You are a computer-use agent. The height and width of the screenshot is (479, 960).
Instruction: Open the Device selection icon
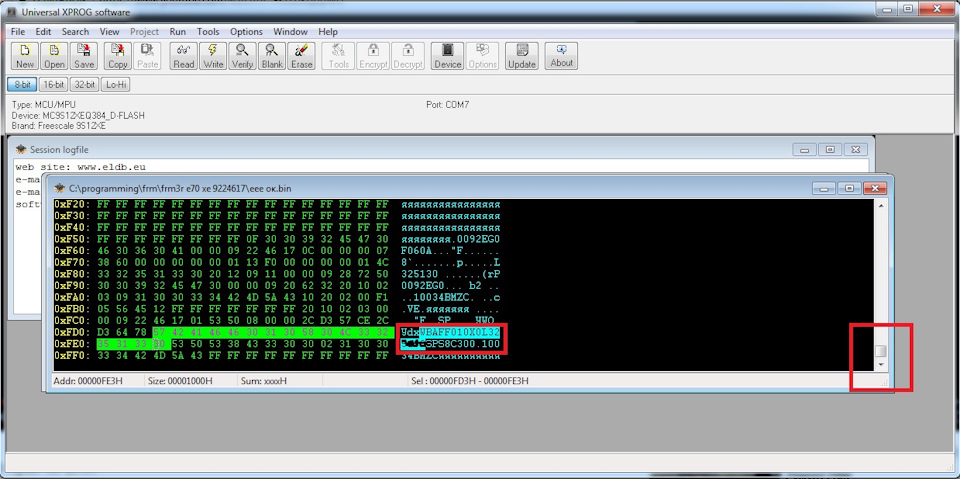448,56
